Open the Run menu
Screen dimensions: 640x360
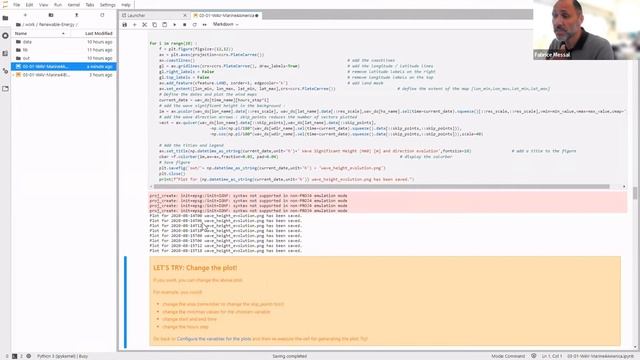(x=58, y=5)
